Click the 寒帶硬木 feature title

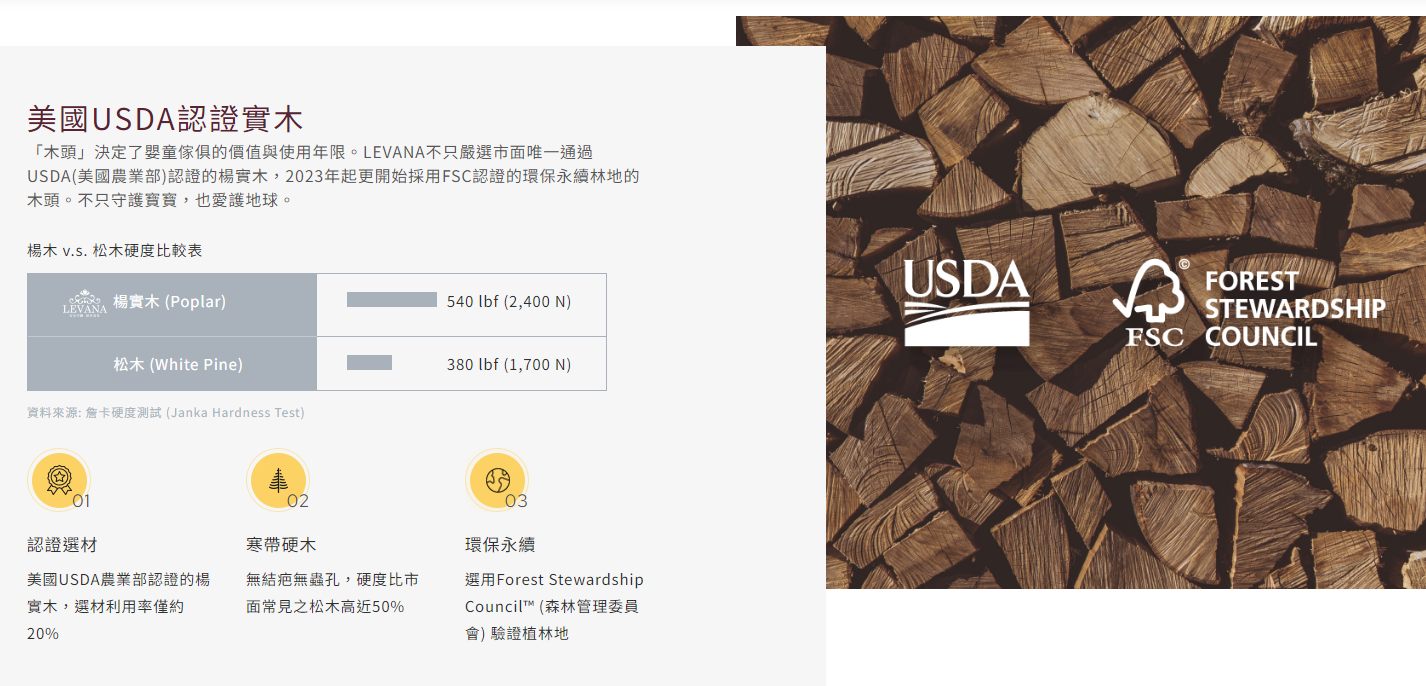pos(281,545)
